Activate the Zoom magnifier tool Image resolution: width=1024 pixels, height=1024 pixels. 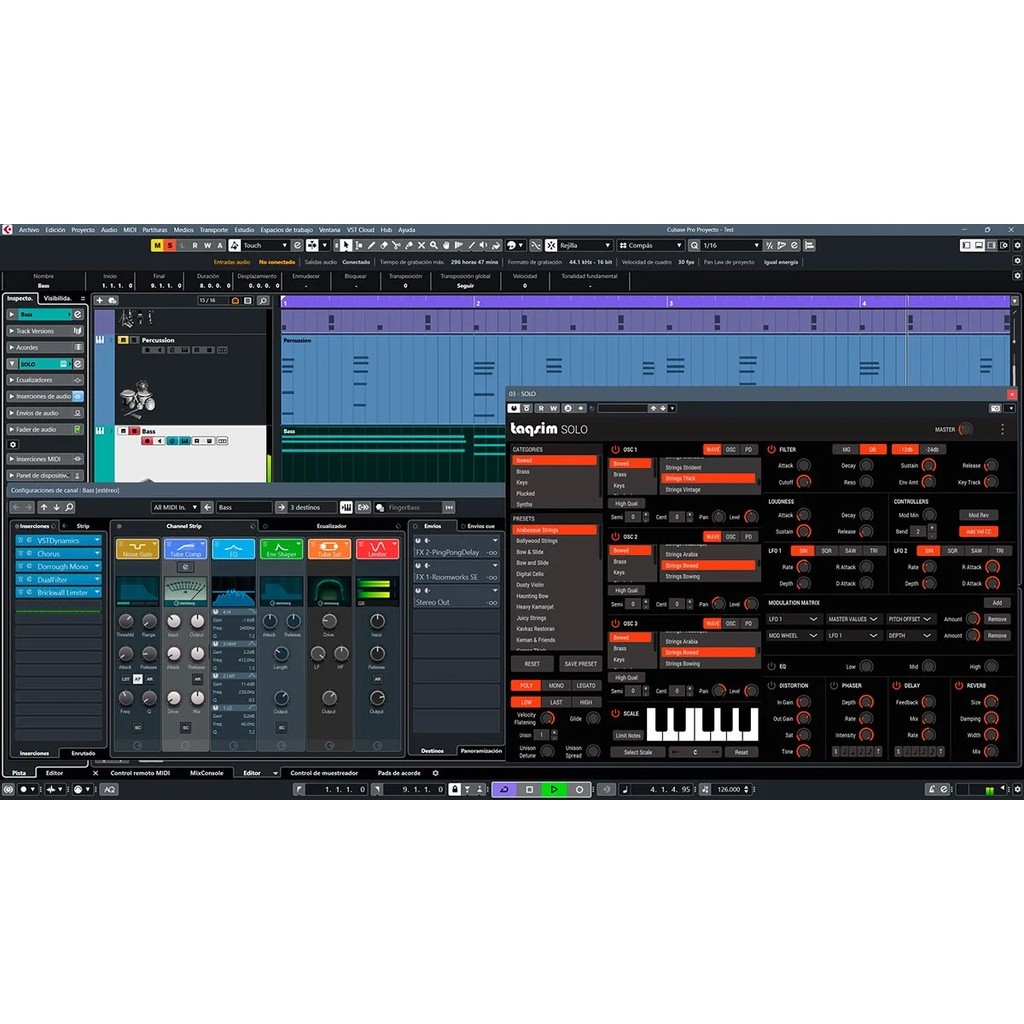[x=433, y=245]
